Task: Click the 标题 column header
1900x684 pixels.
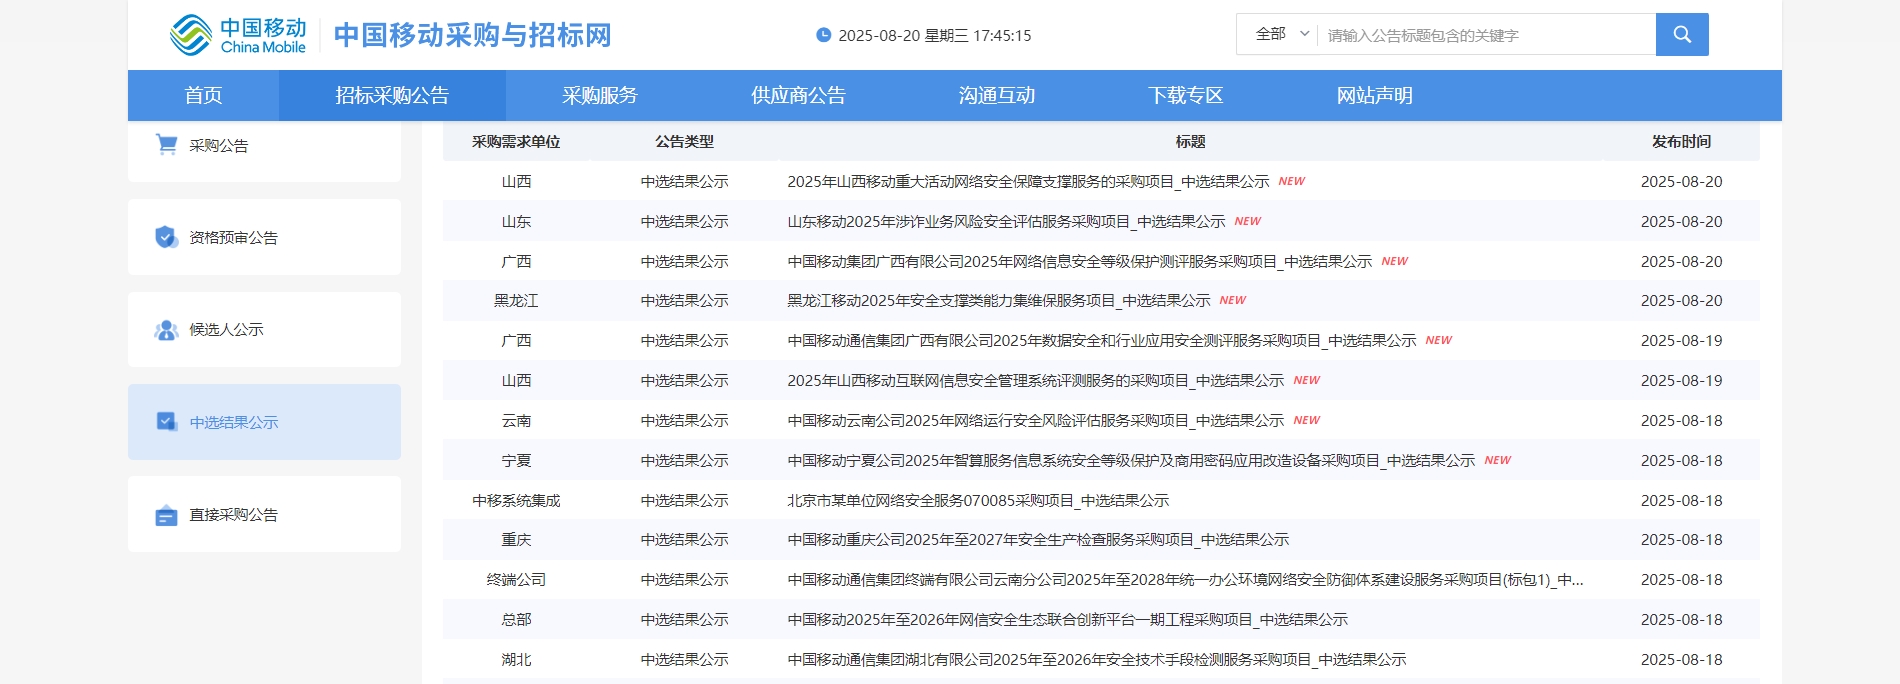Action: (x=1190, y=142)
